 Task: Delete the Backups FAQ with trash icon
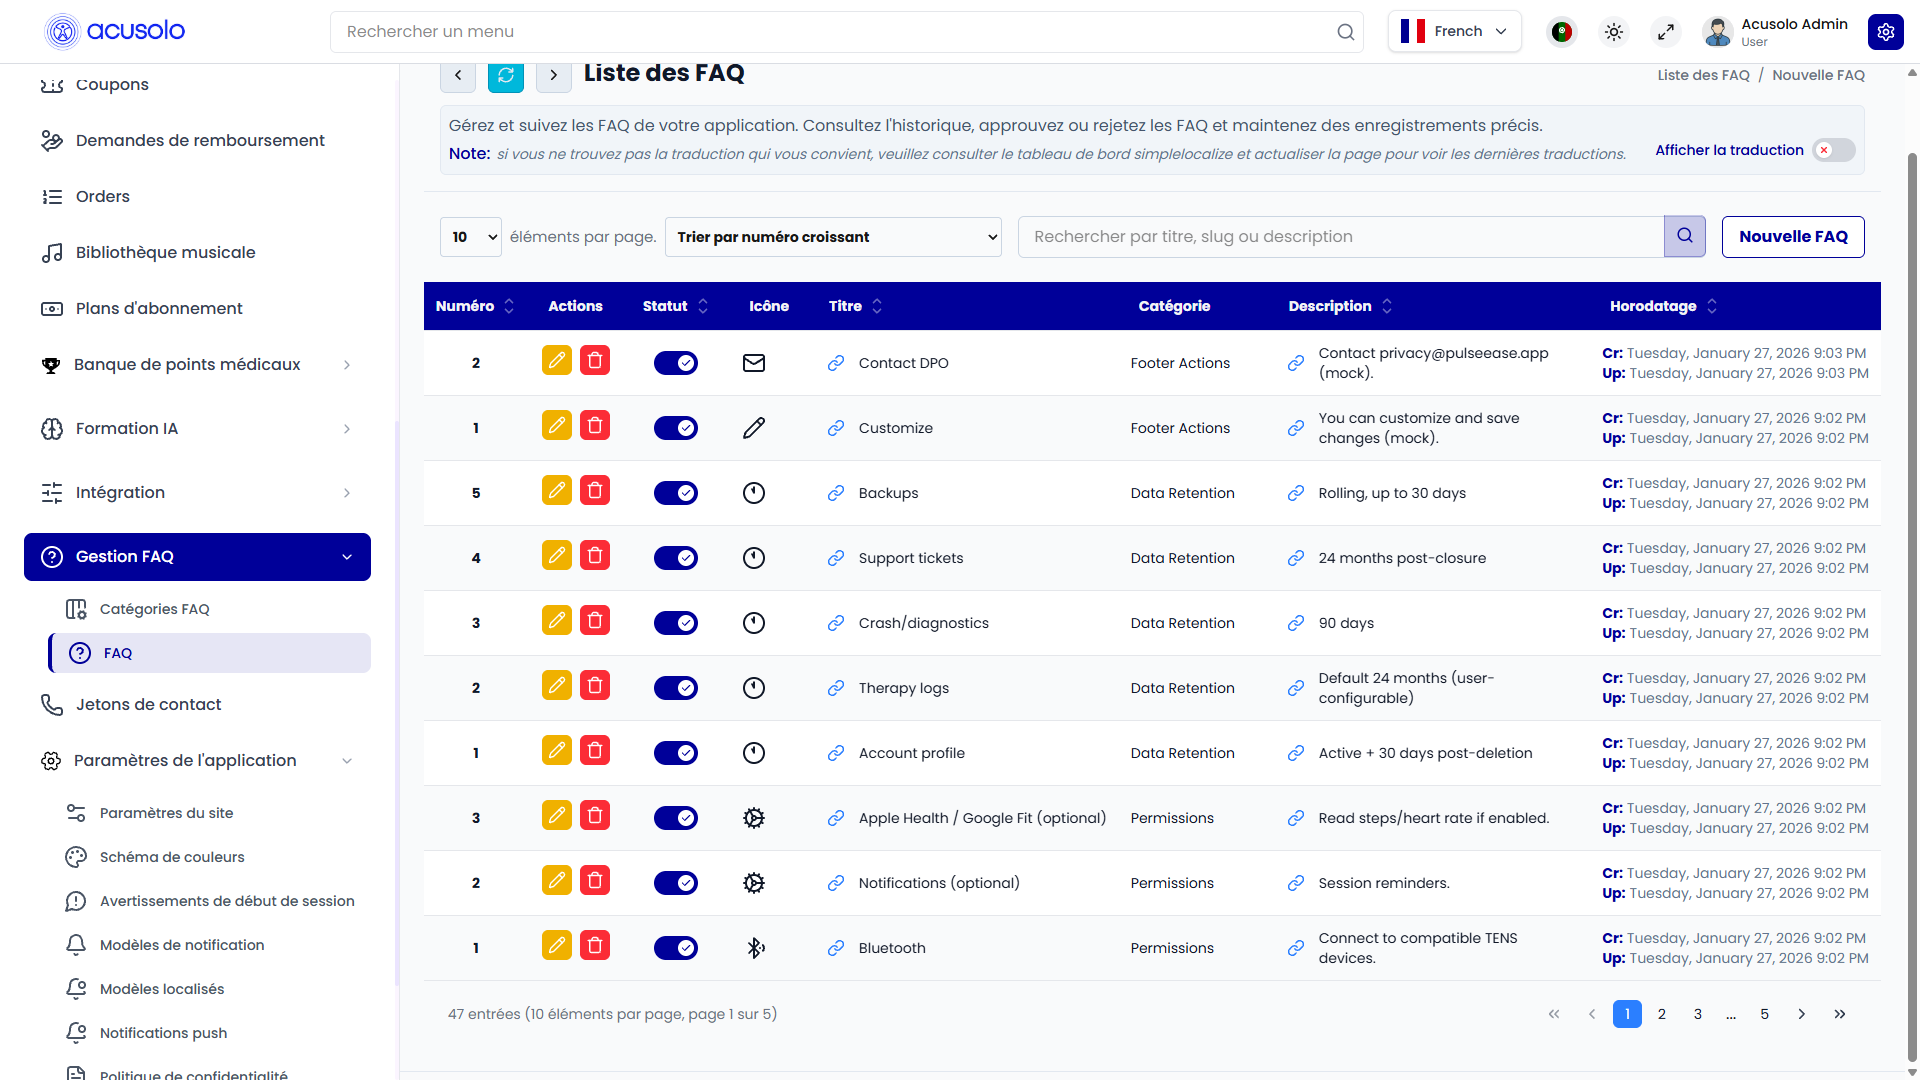(x=595, y=490)
